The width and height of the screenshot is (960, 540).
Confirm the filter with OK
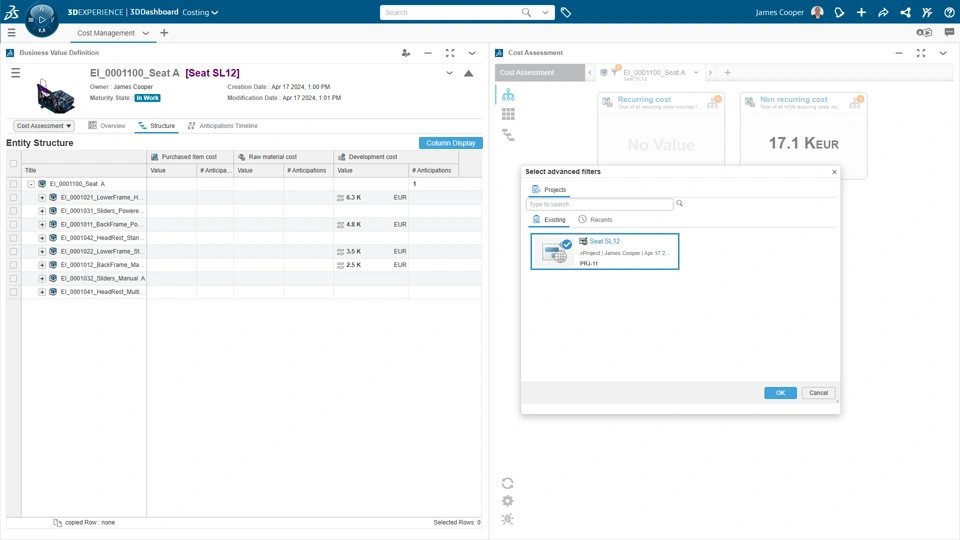tap(780, 393)
